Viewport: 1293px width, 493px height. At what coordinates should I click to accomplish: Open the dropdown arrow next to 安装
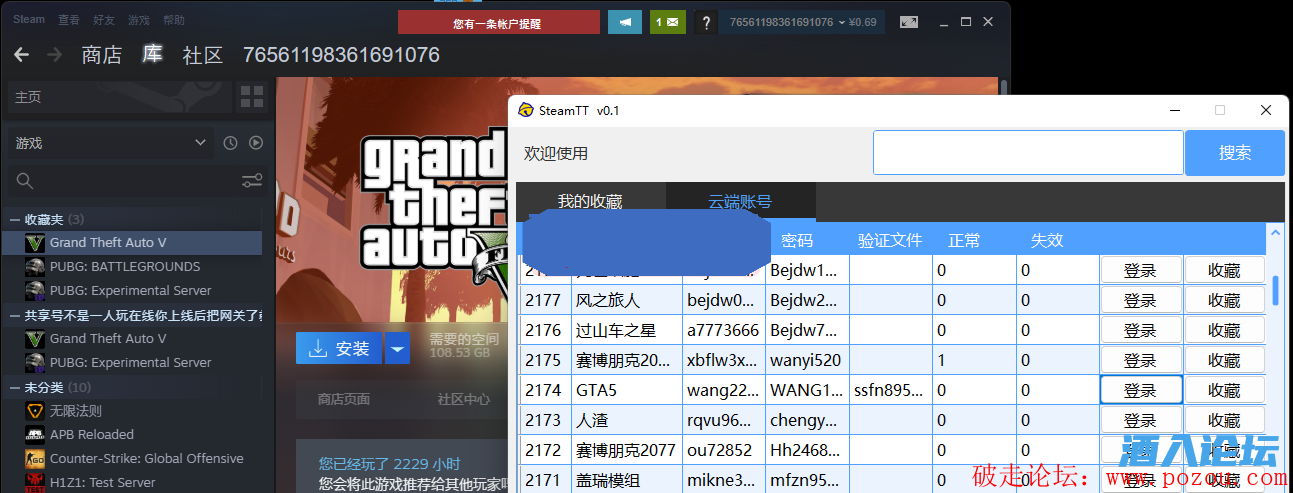[x=398, y=348]
